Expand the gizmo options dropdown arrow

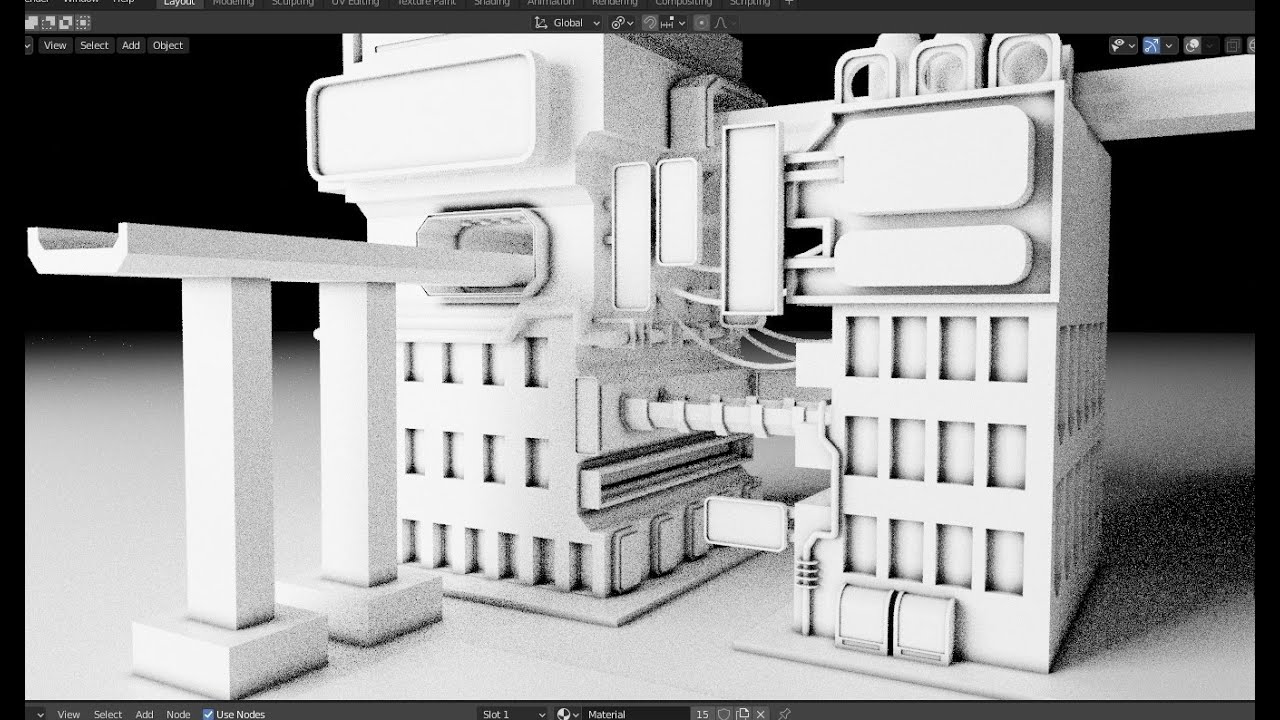tap(1169, 45)
